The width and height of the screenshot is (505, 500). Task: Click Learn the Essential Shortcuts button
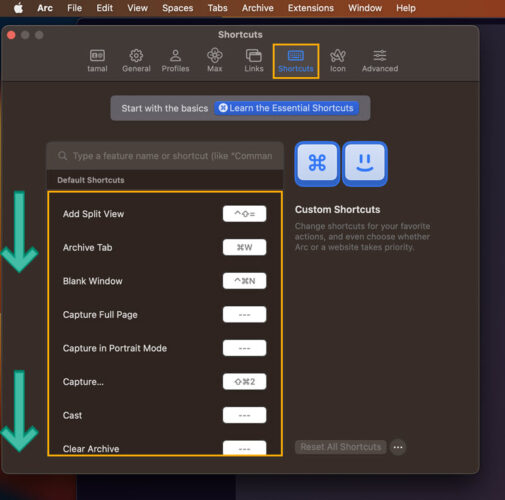[286, 108]
